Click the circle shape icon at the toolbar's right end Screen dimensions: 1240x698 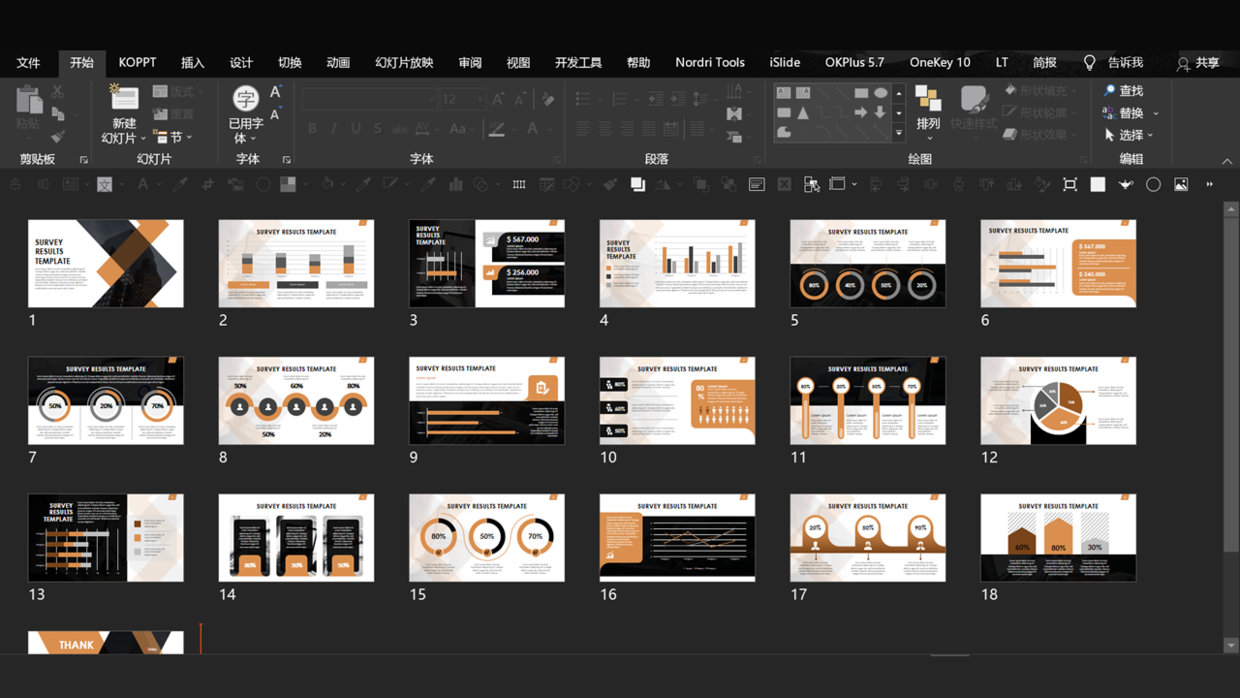pyautogui.click(x=1153, y=185)
